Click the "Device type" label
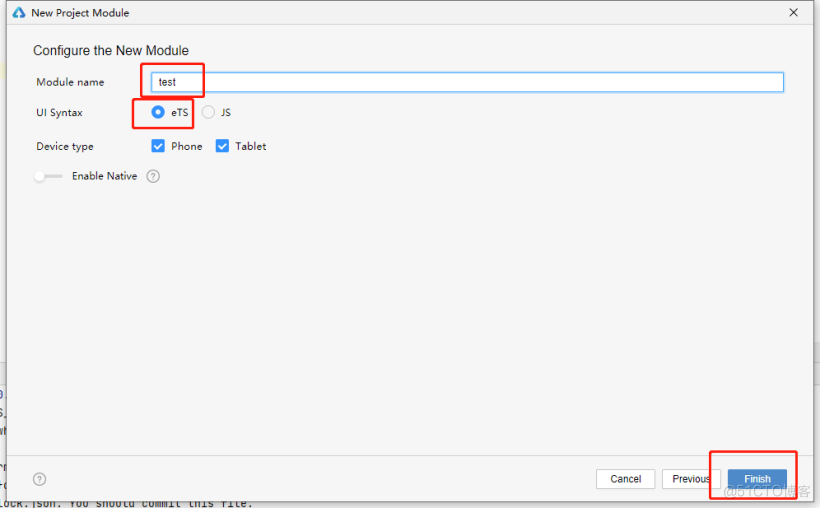Image resolution: width=820 pixels, height=508 pixels. tap(65, 146)
